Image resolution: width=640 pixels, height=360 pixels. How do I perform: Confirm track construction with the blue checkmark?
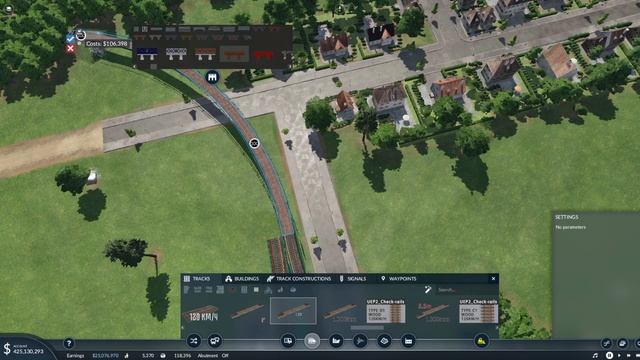pyautogui.click(x=70, y=39)
